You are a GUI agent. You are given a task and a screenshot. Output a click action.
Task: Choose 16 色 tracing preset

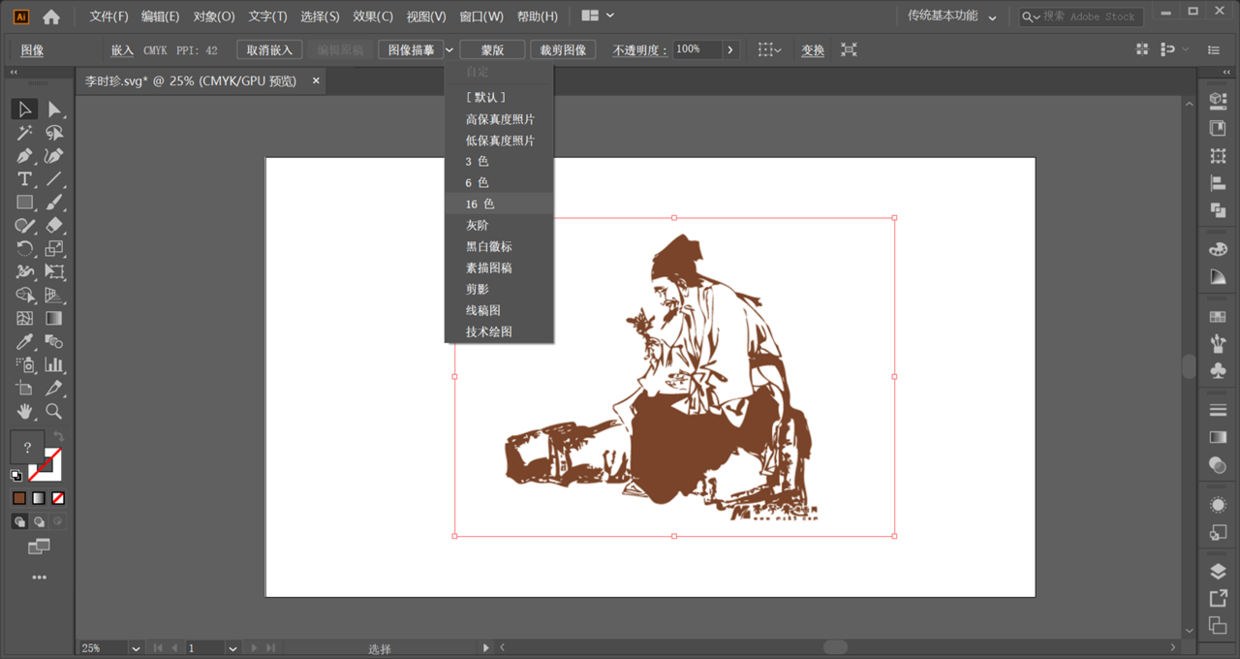click(x=480, y=204)
